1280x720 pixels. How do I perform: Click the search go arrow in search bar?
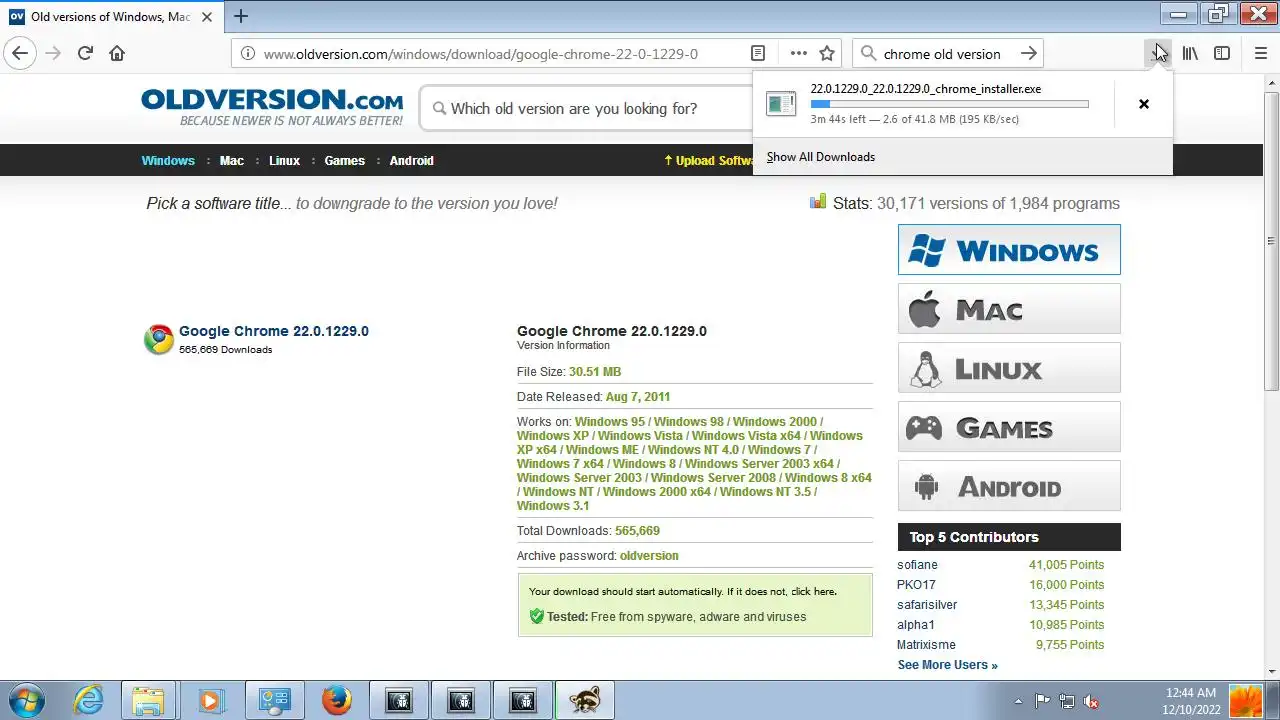[x=1028, y=54]
